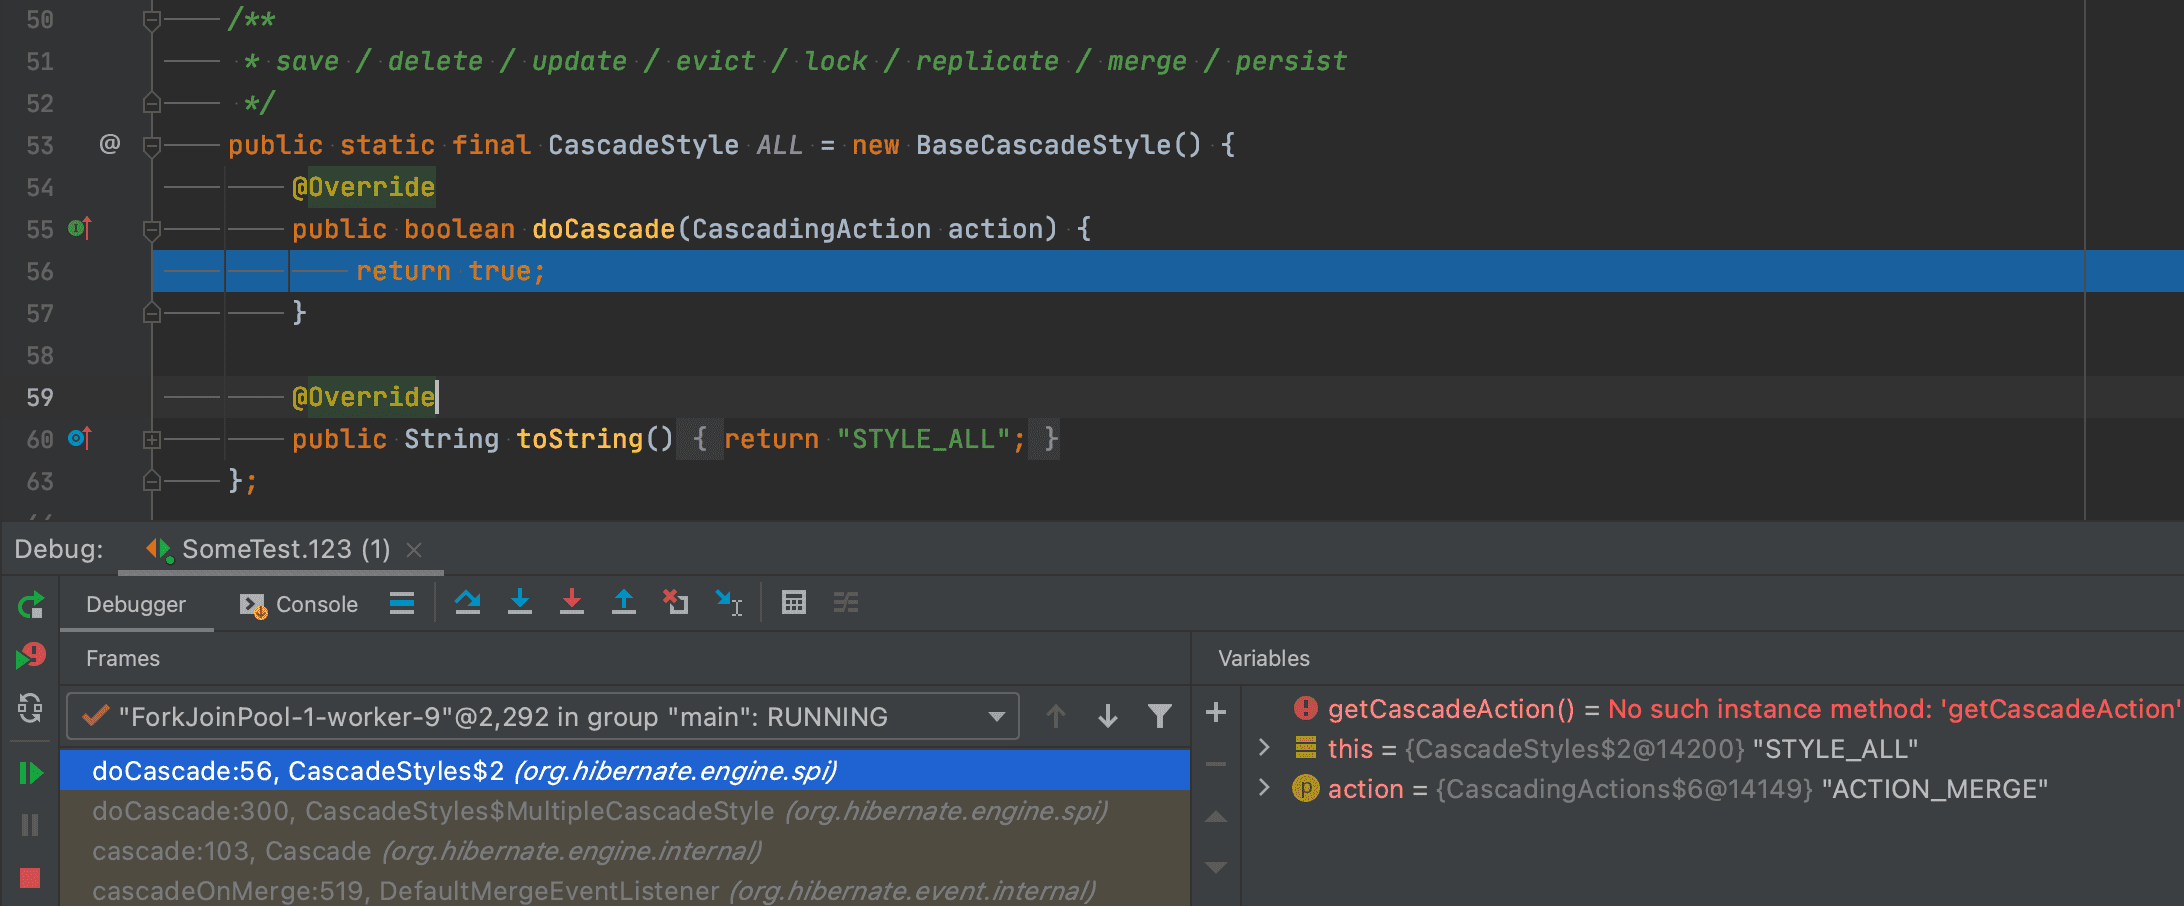Screen dimensions: 2184x906
Task: Expand folded toString method at line 60
Action: [152, 439]
